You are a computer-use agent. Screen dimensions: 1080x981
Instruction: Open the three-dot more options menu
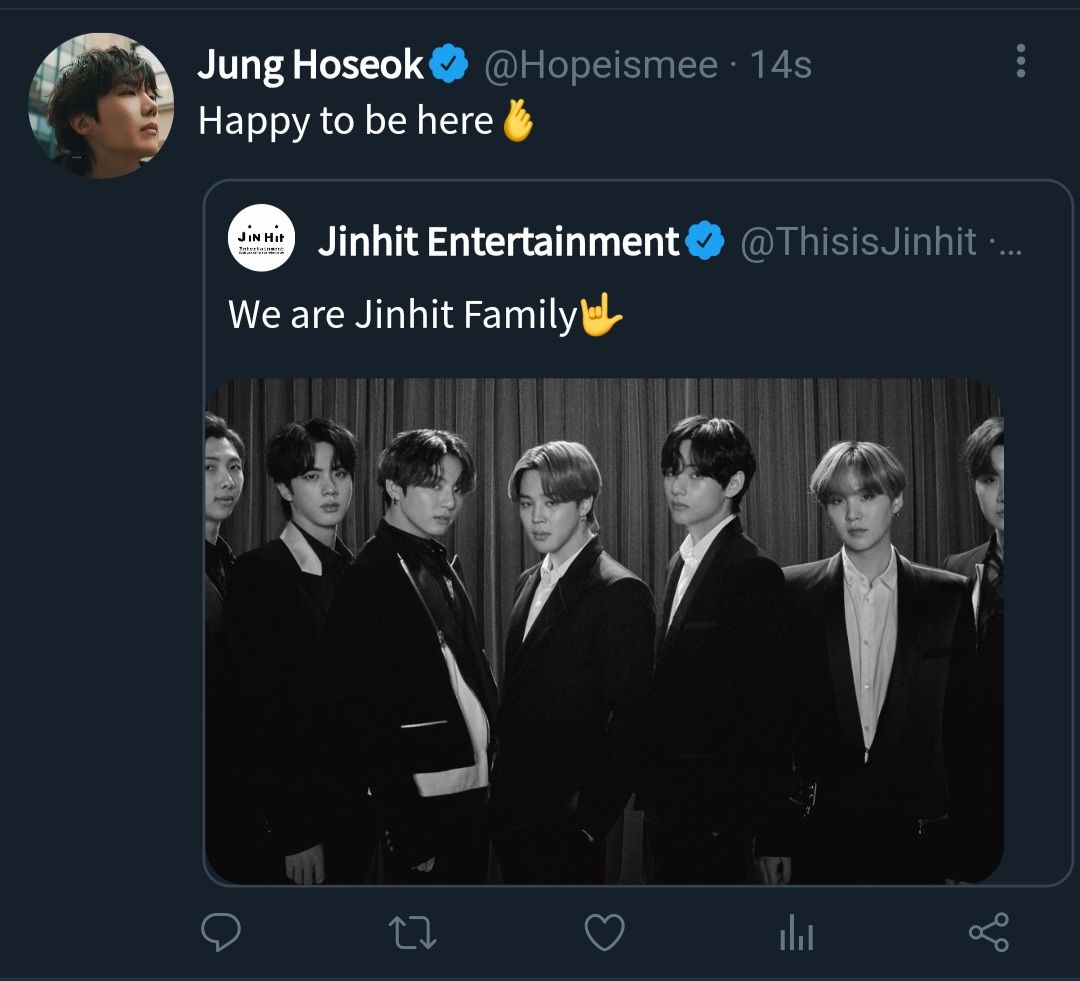[1020, 61]
